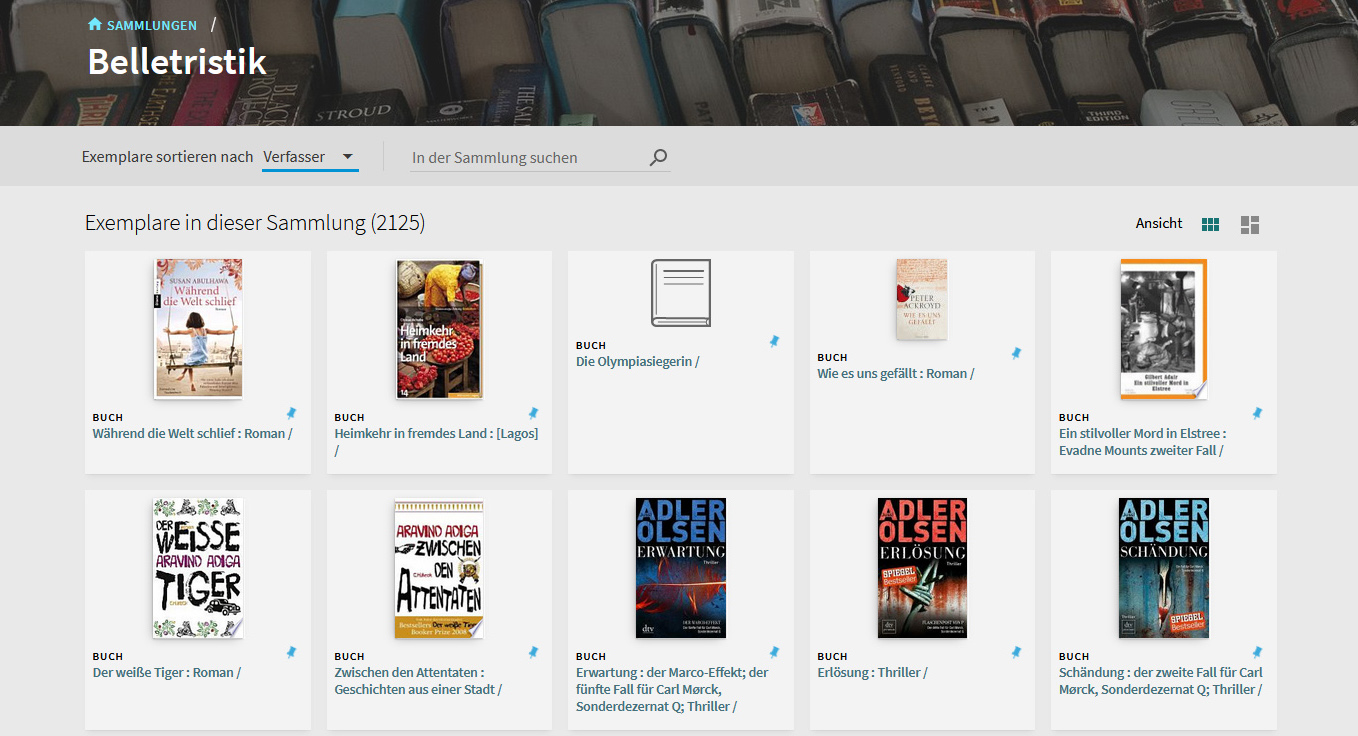The width and height of the screenshot is (1358, 736).
Task: Pin Der weiße Tiger
Action: coord(291,652)
